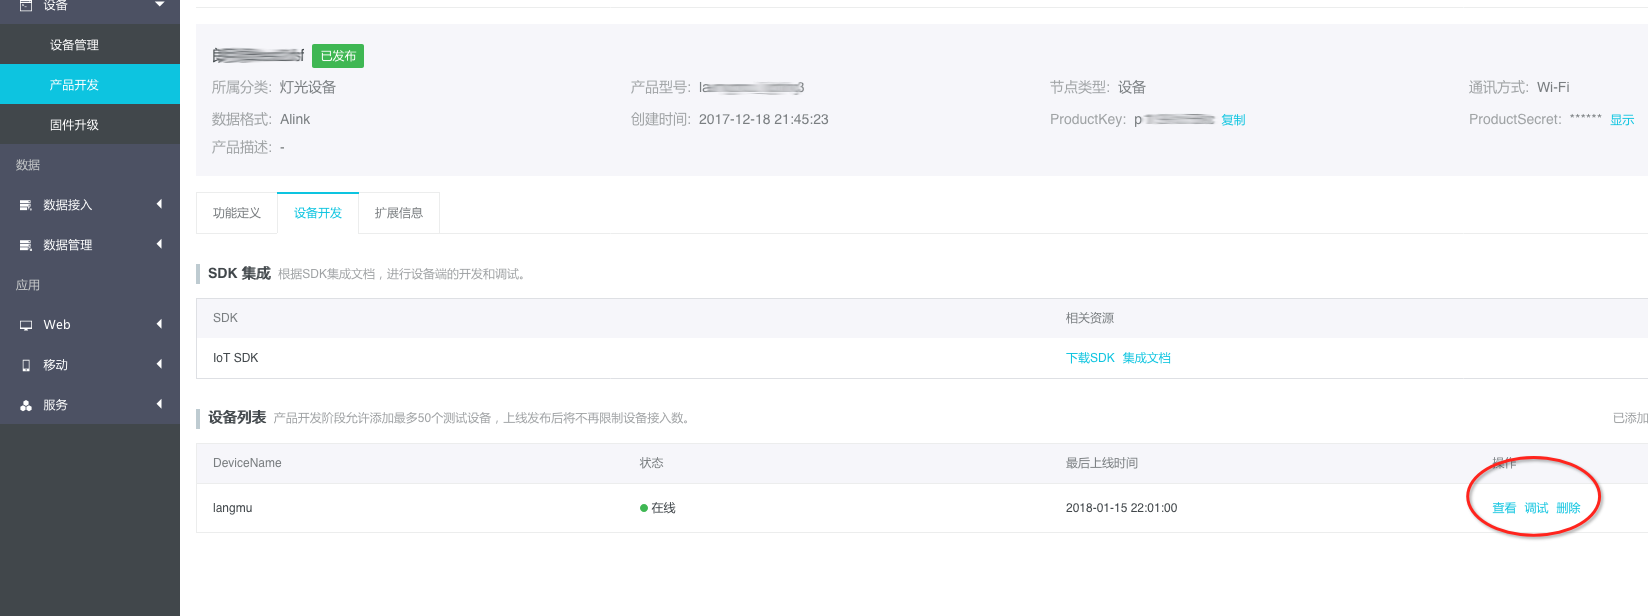The image size is (1648, 616).
Task: Click the 2018-01-15 22:01:00 timestamp
Action: point(1121,508)
